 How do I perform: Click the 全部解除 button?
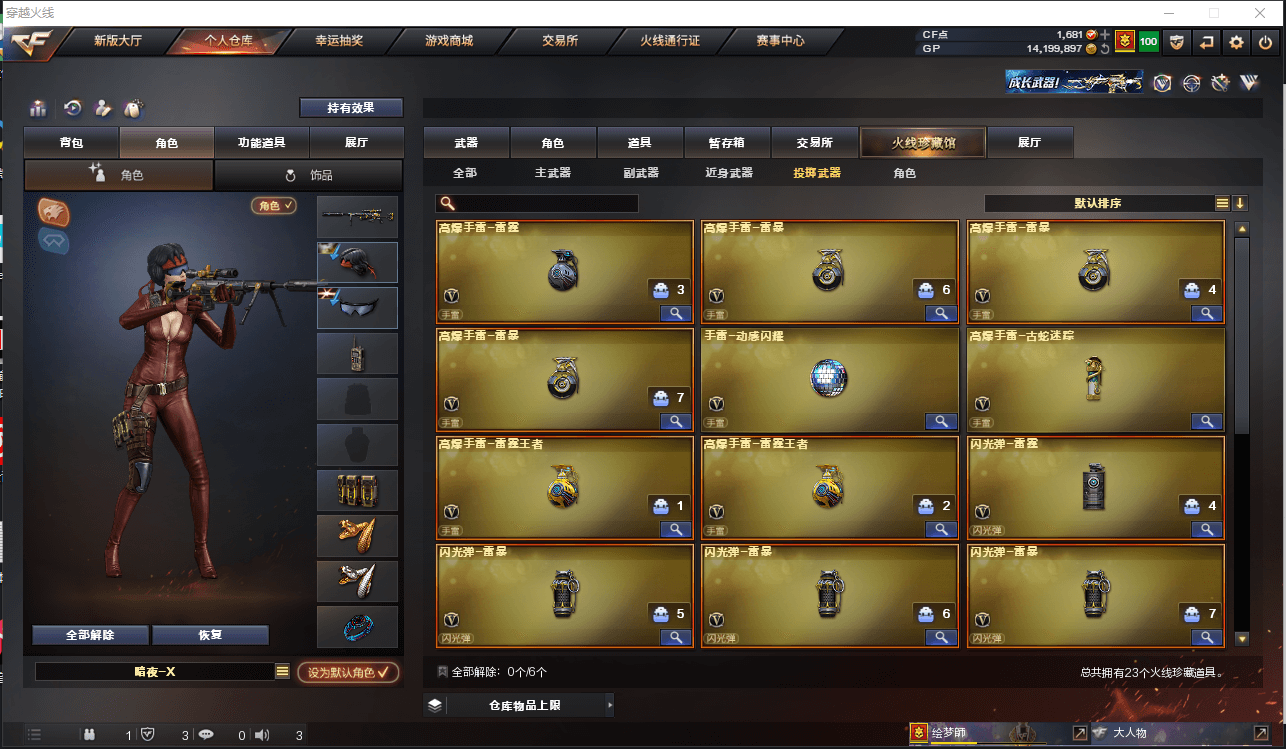pos(90,635)
